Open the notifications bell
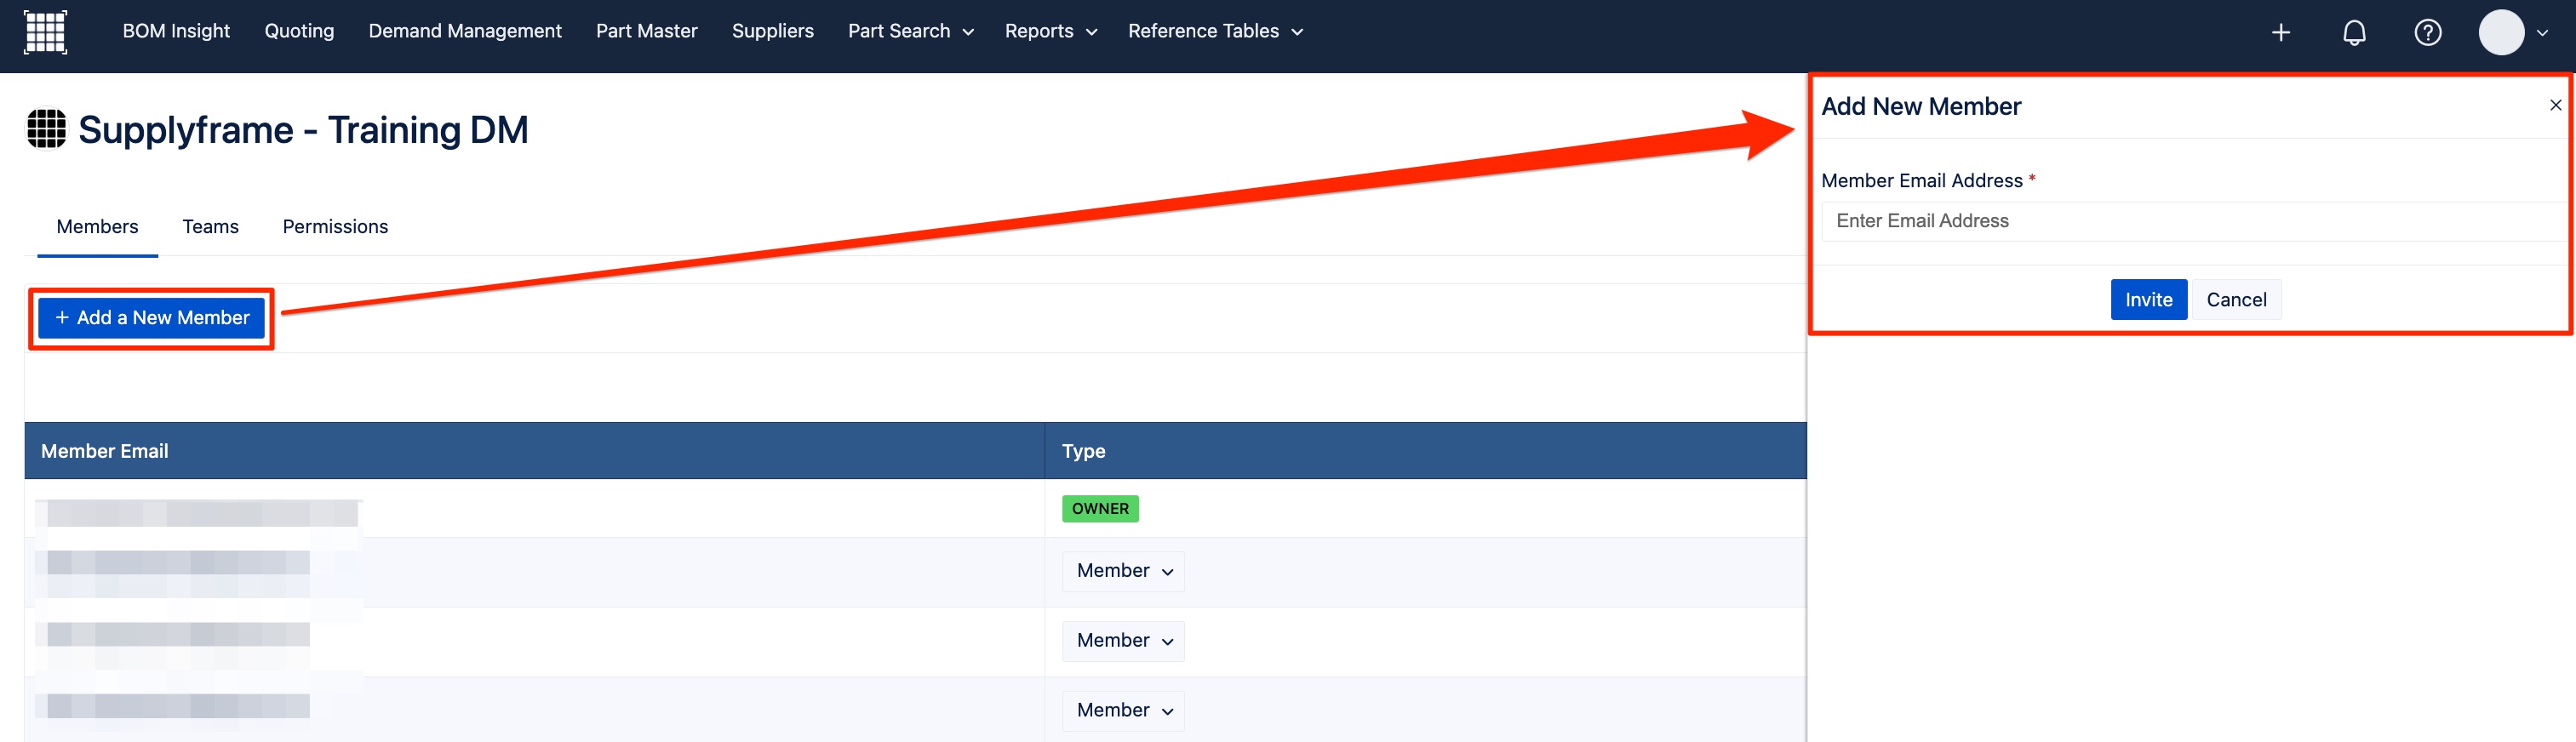 click(x=2355, y=33)
